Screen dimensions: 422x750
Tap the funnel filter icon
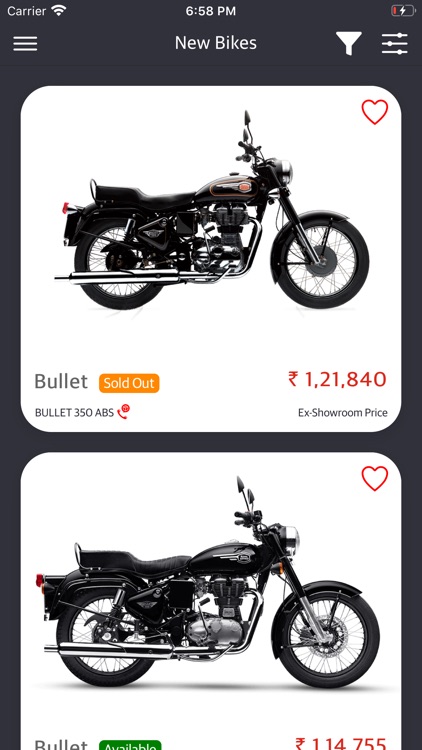pos(348,44)
